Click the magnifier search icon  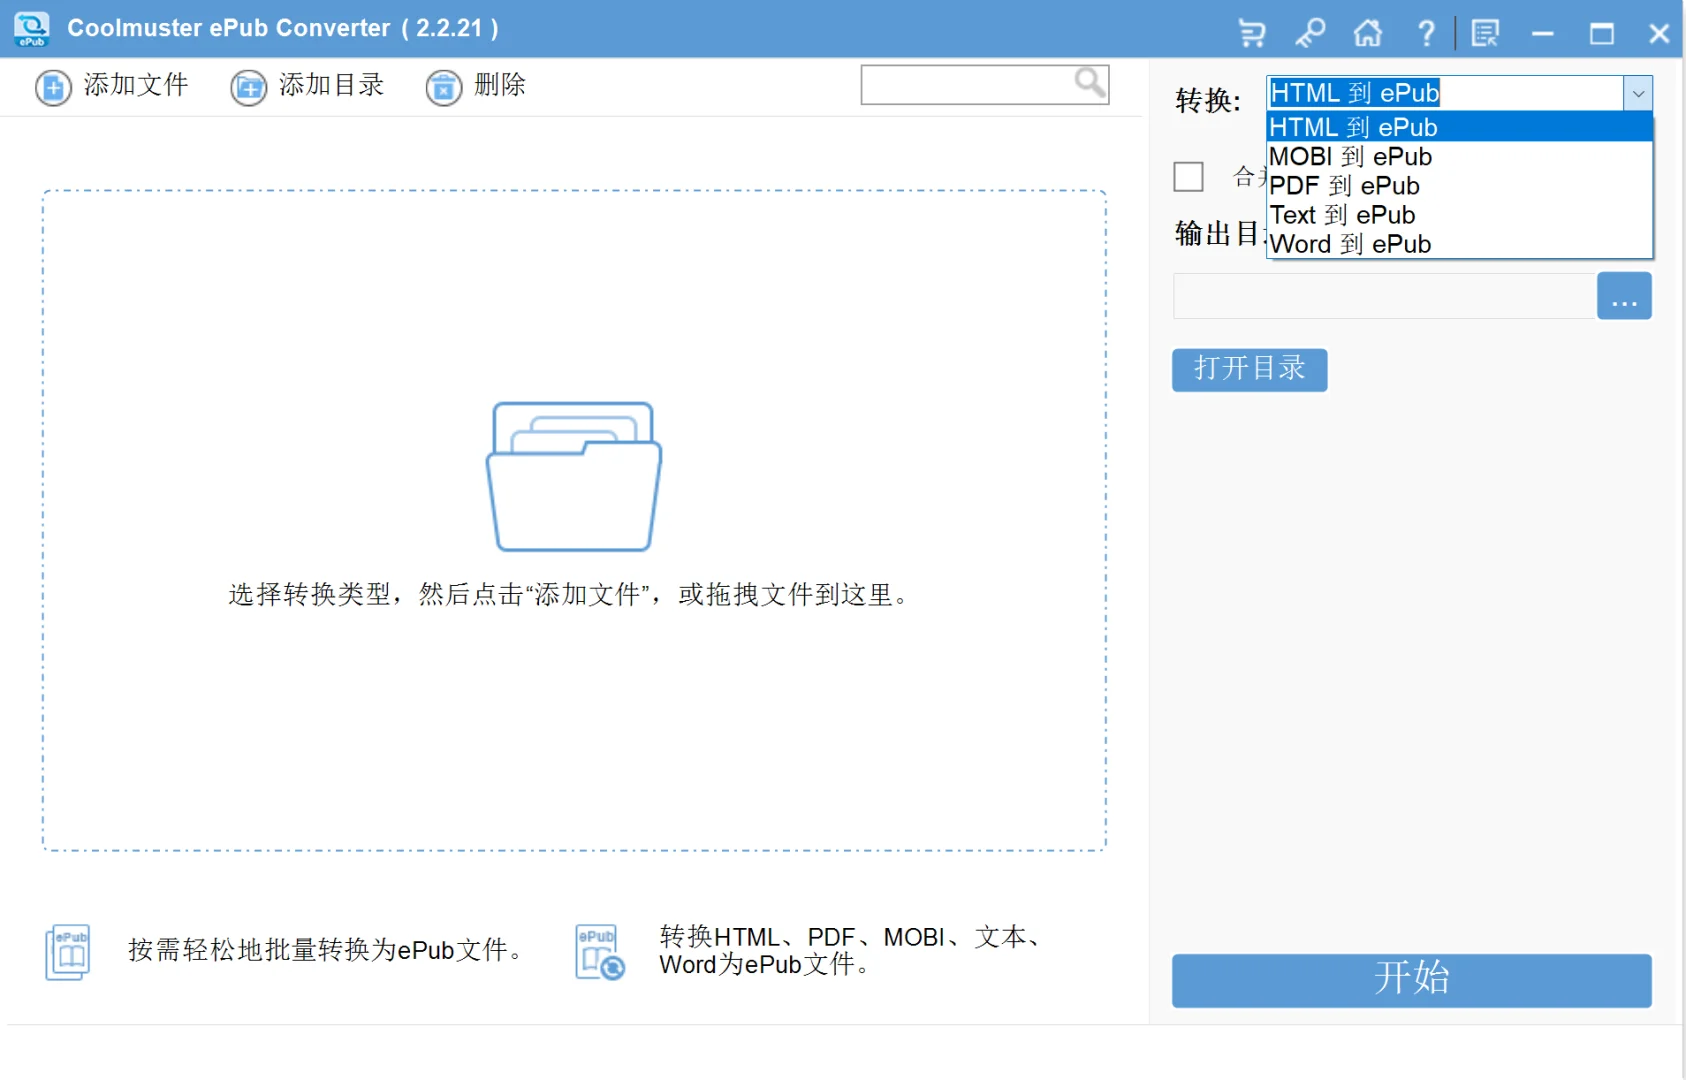tap(1090, 83)
